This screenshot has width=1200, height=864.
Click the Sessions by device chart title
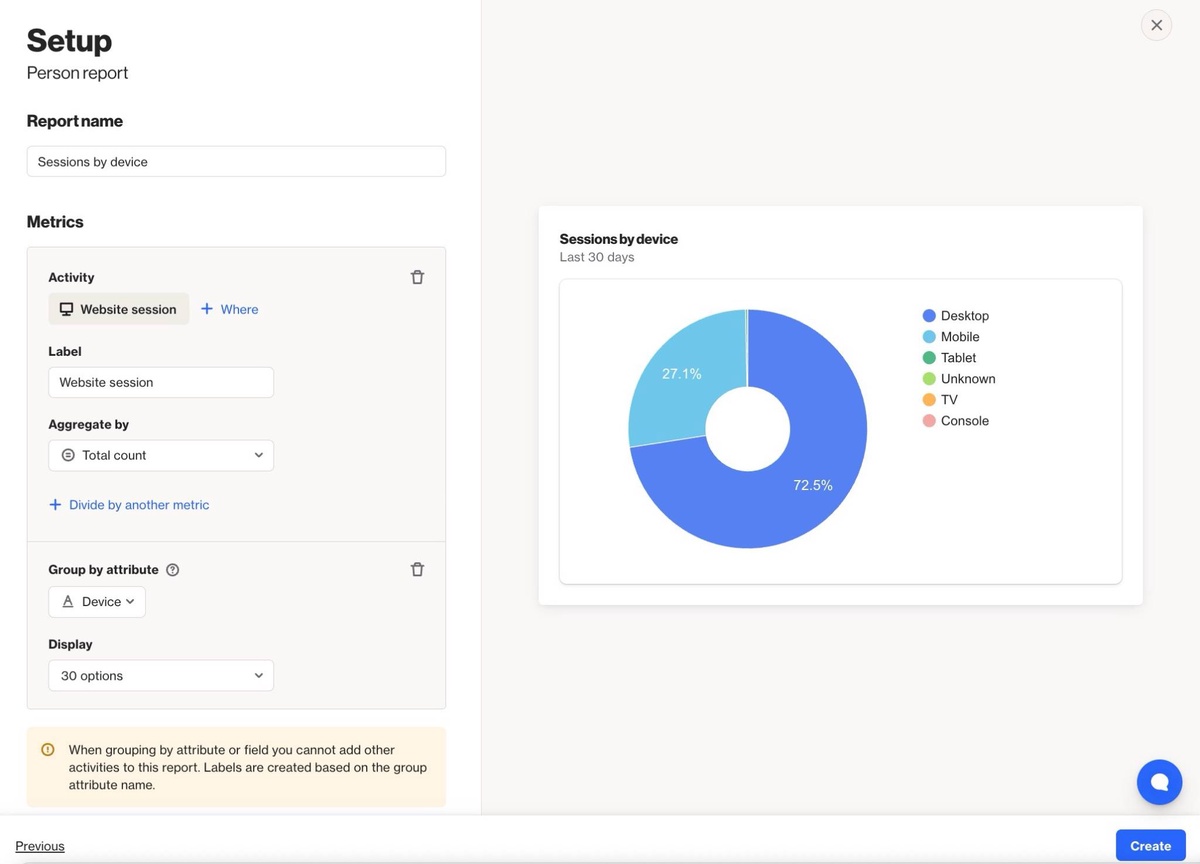(x=619, y=239)
